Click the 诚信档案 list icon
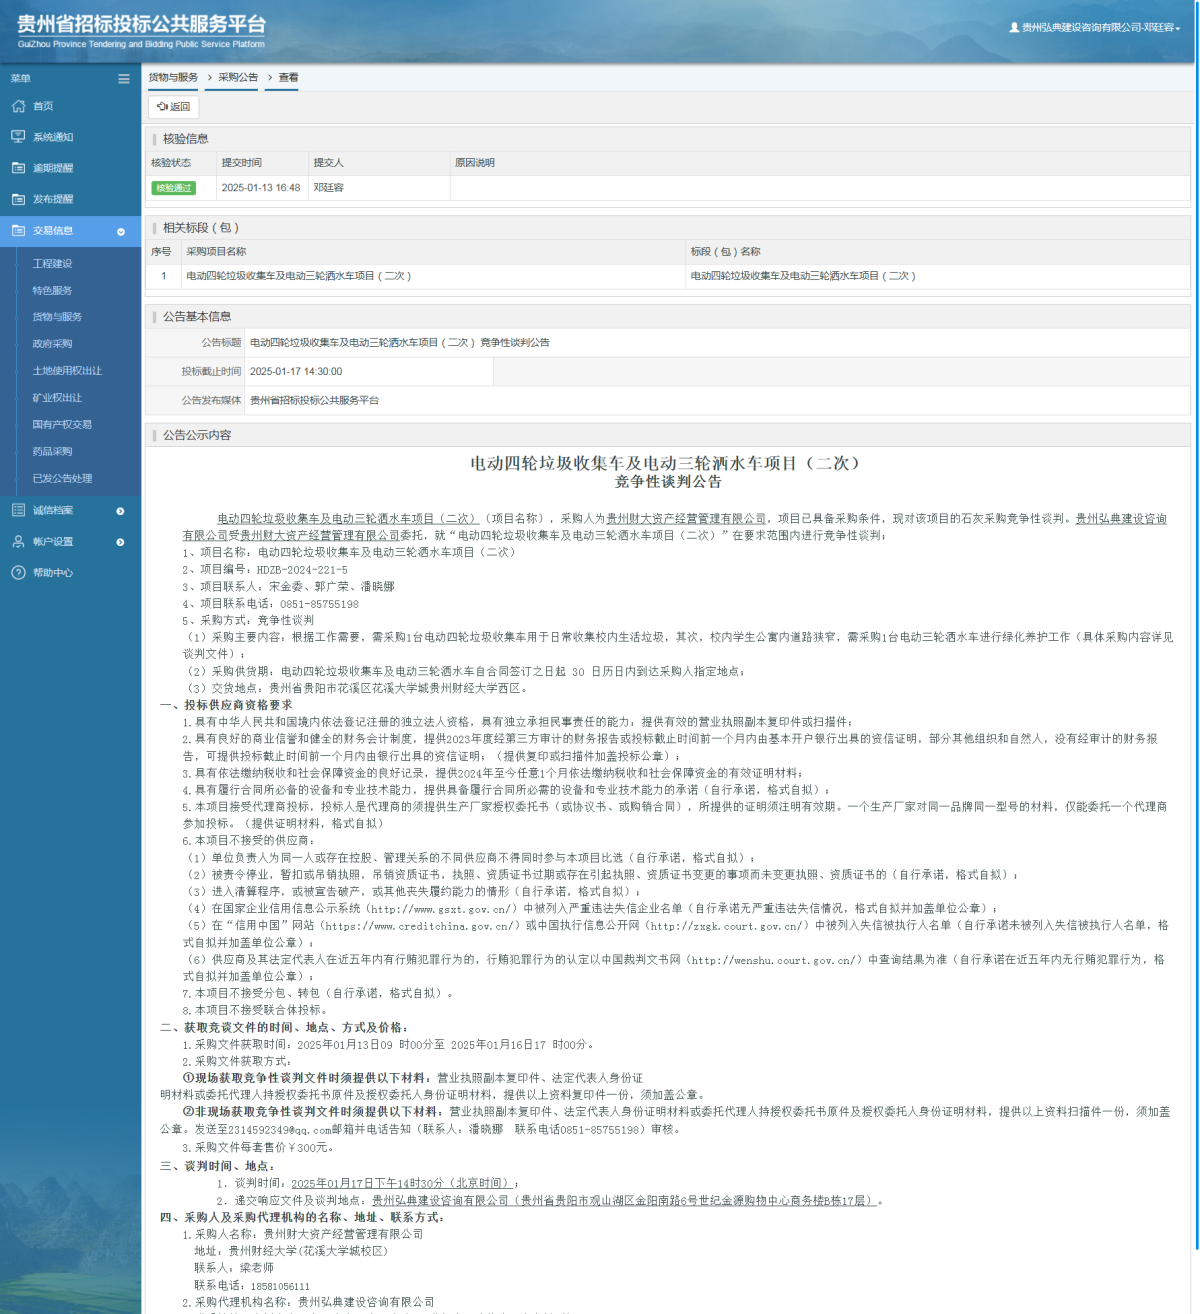 (18, 511)
